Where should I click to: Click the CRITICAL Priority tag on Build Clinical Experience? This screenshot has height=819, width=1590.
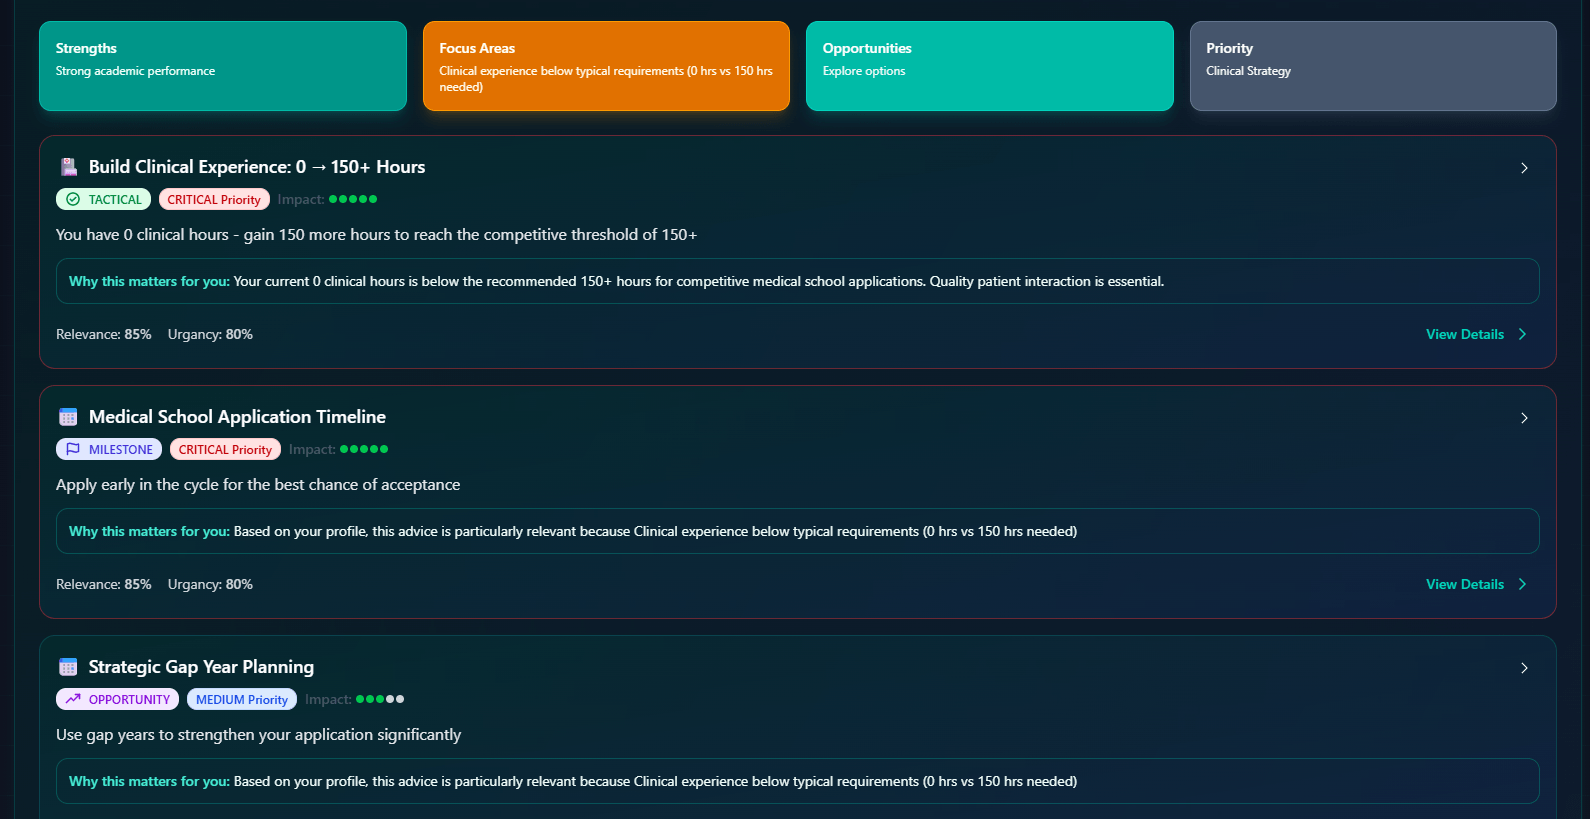(214, 199)
